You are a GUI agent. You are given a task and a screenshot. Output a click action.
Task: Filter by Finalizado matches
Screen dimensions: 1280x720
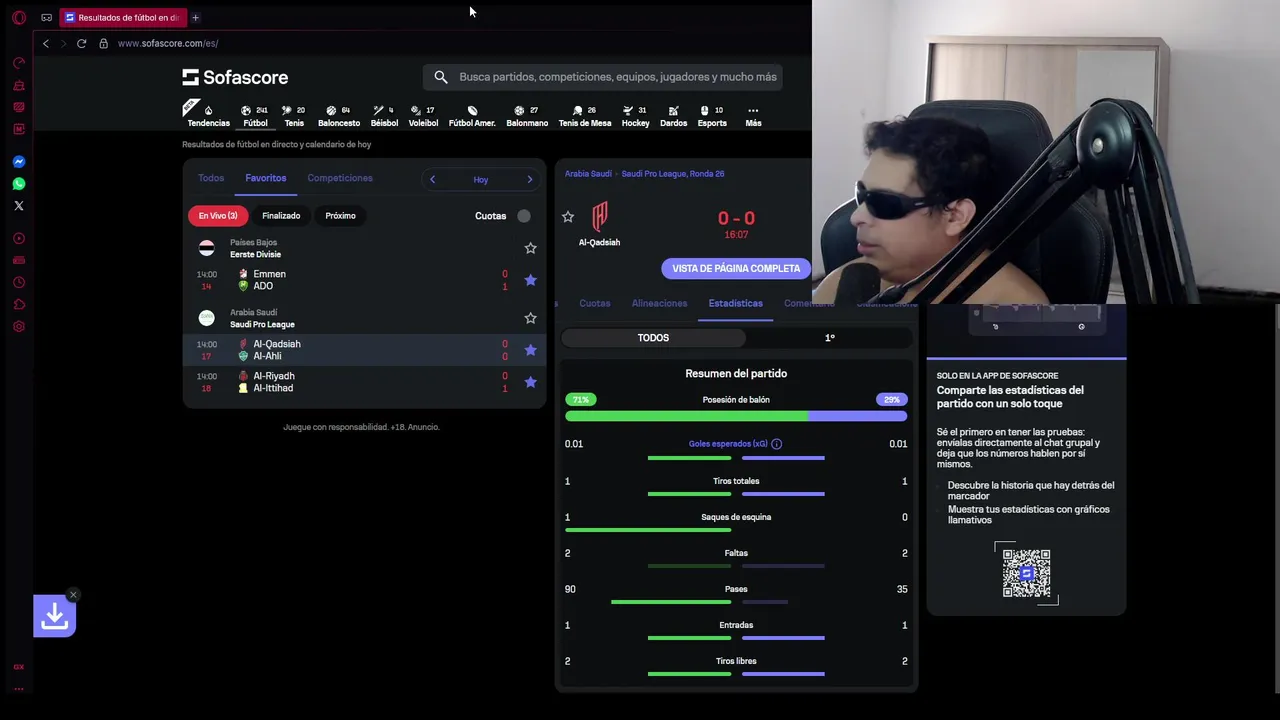281,216
